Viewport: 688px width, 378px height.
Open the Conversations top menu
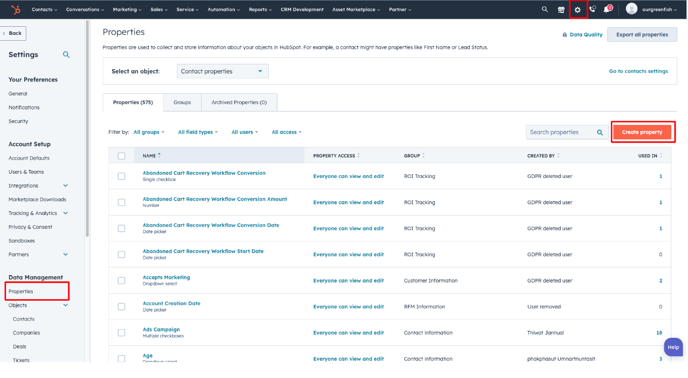85,9
